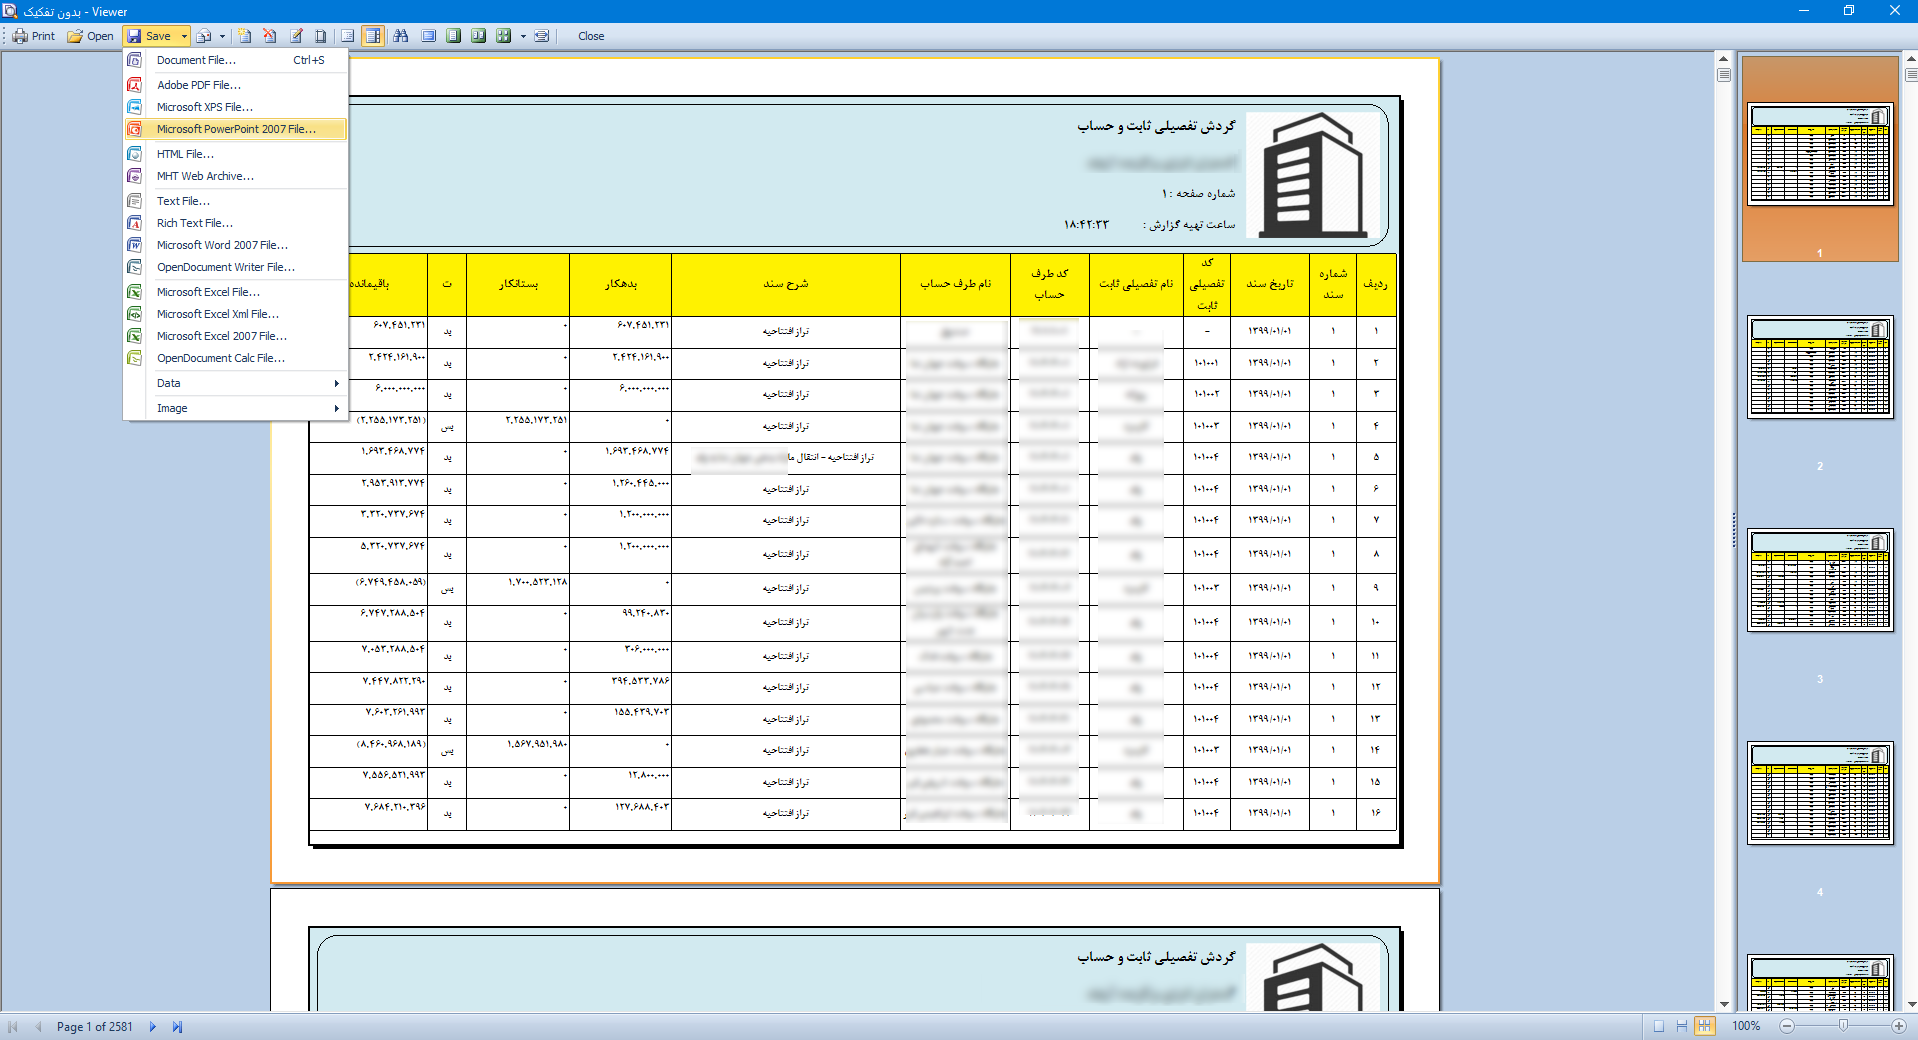This screenshot has height=1040, width=1918.
Task: Choose Document File… from Save menu
Action: pyautogui.click(x=235, y=60)
